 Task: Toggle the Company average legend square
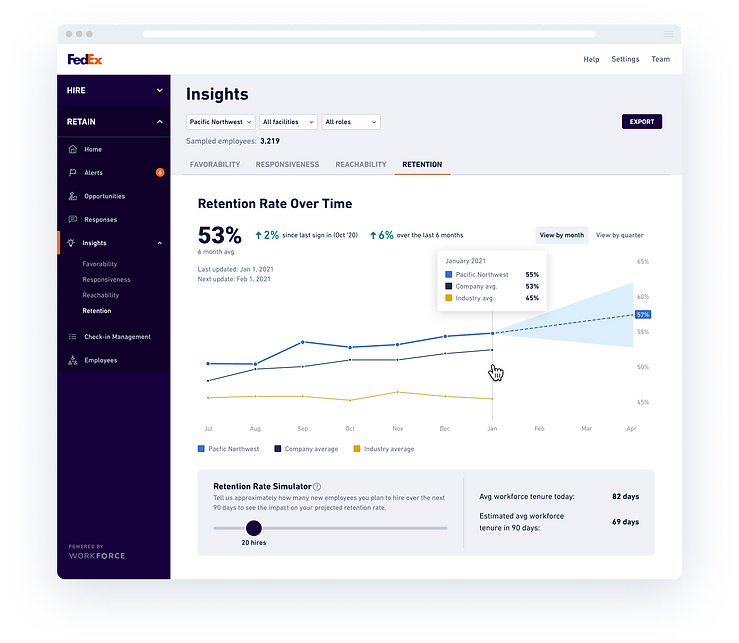(x=278, y=449)
